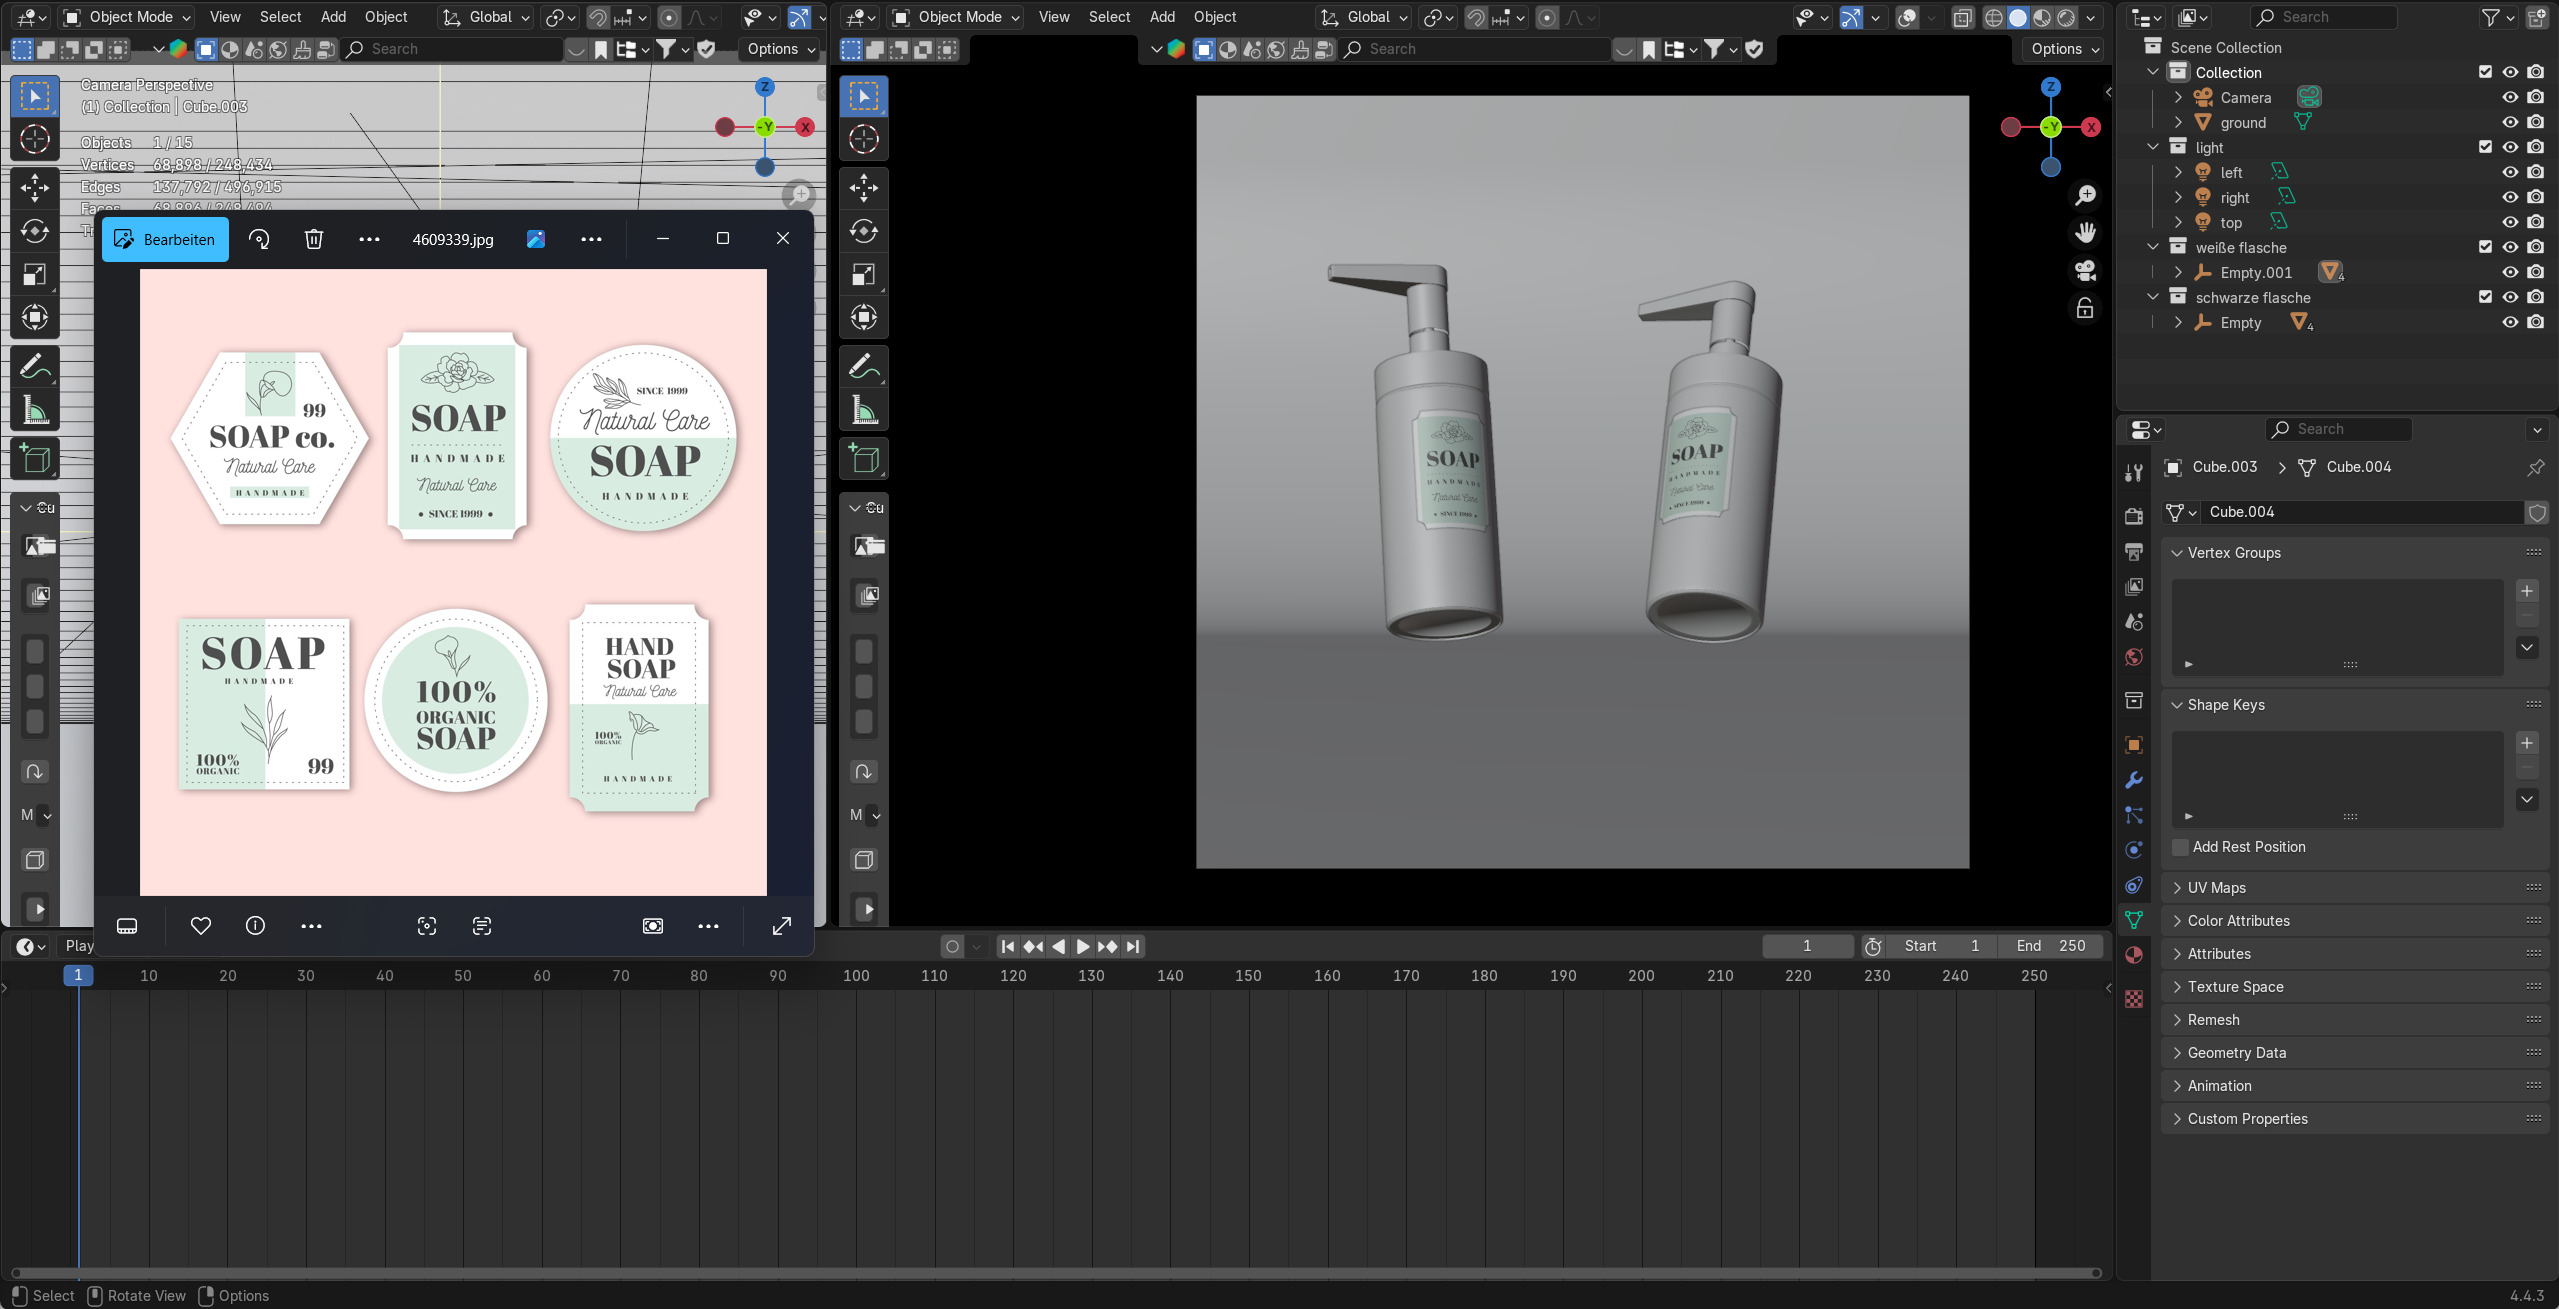Expand the Geometry Data panel
This screenshot has height=1309, width=2559.
[2355, 1053]
